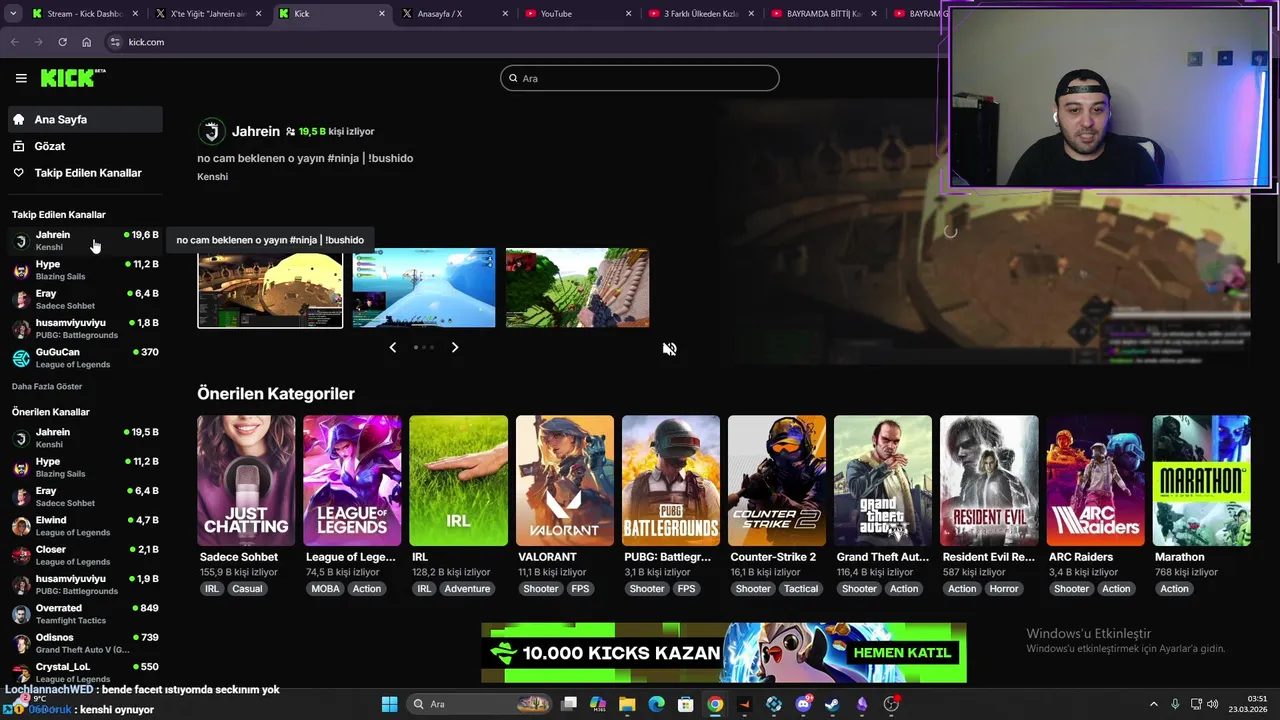Unmute the featured stream preview
Screen dimensions: 1280x720
pos(670,349)
